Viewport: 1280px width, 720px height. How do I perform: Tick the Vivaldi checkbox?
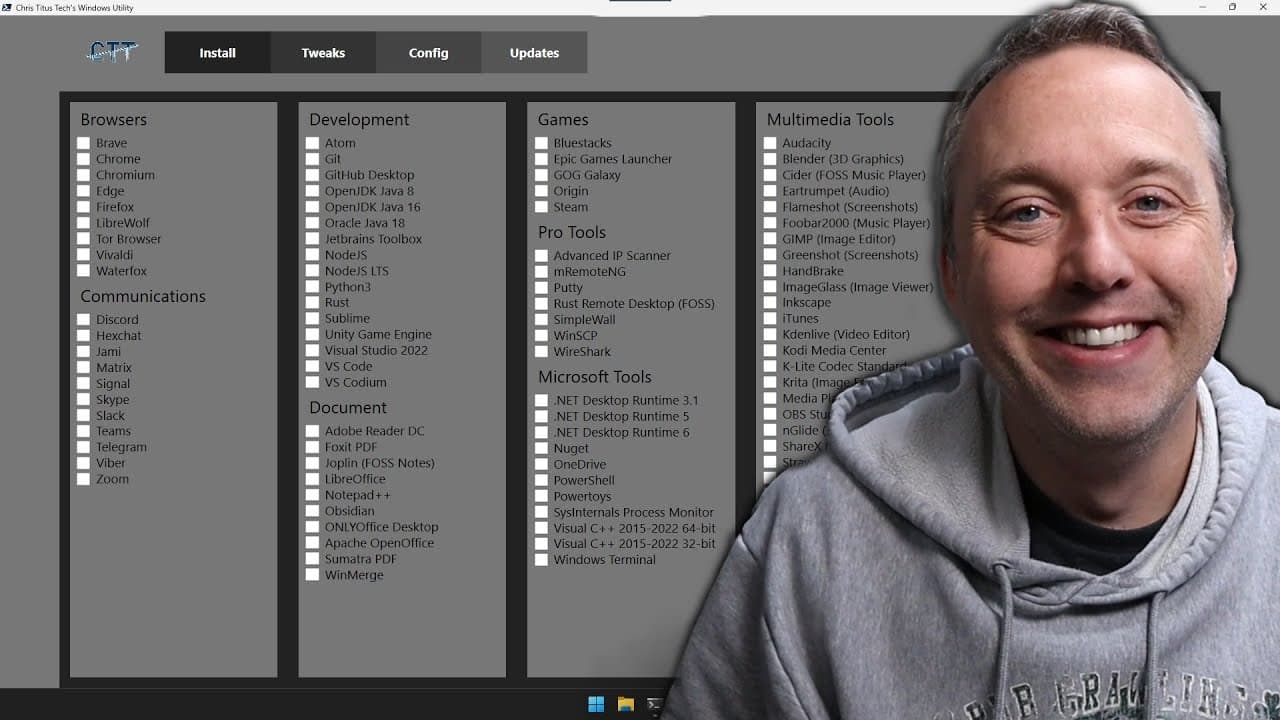click(x=84, y=255)
